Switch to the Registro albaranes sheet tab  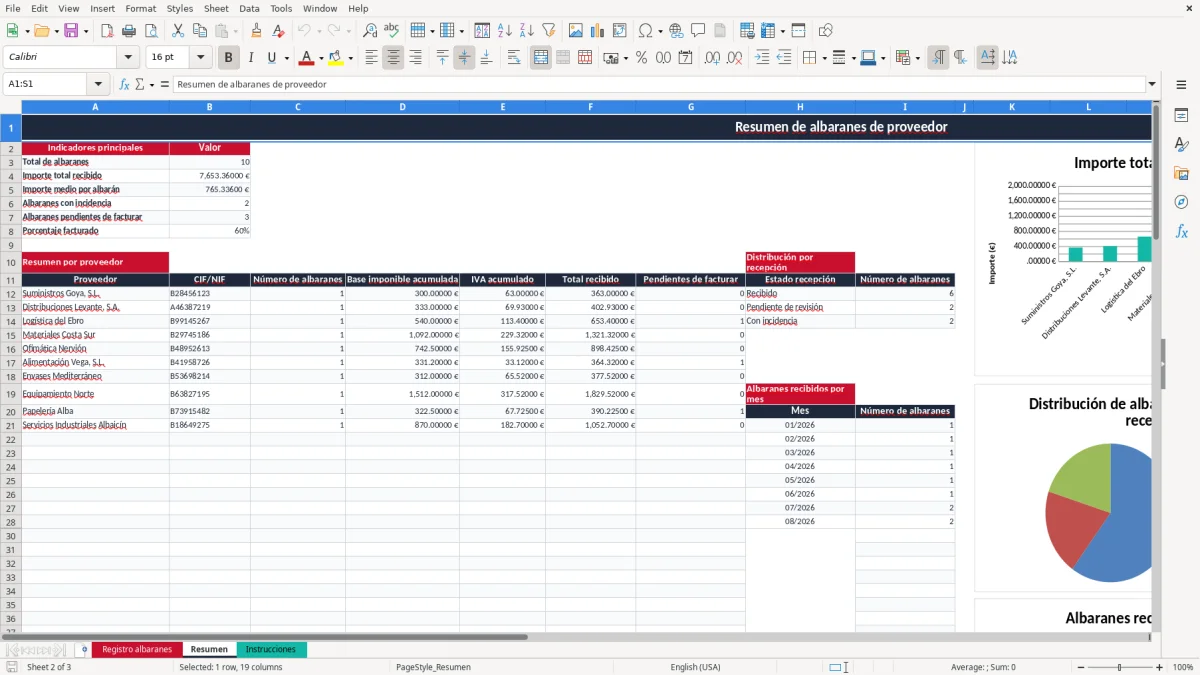137,649
